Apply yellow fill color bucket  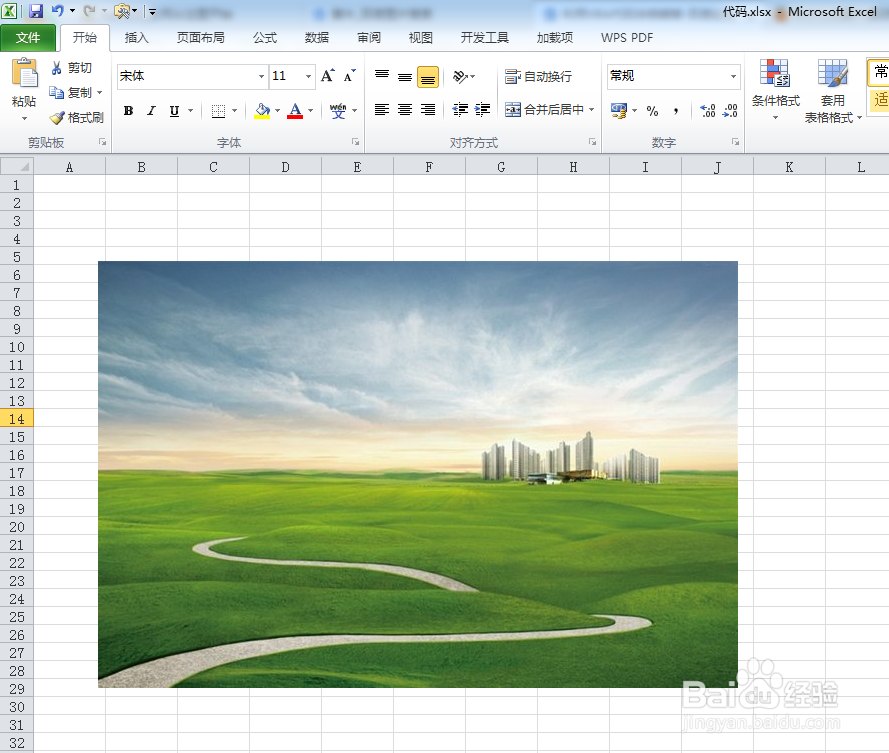[262, 111]
